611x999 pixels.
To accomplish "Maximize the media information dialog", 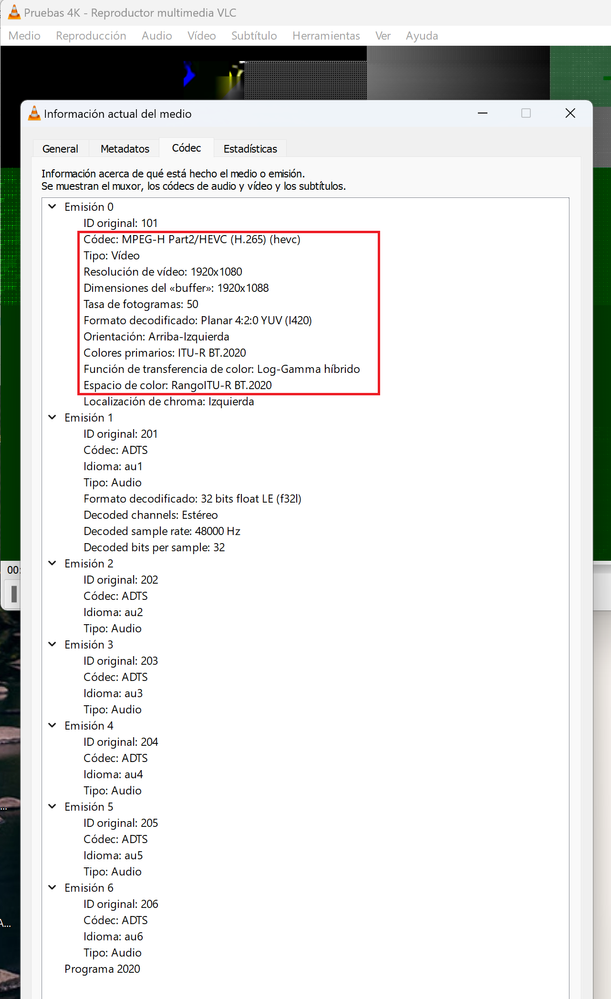I will tap(526, 113).
